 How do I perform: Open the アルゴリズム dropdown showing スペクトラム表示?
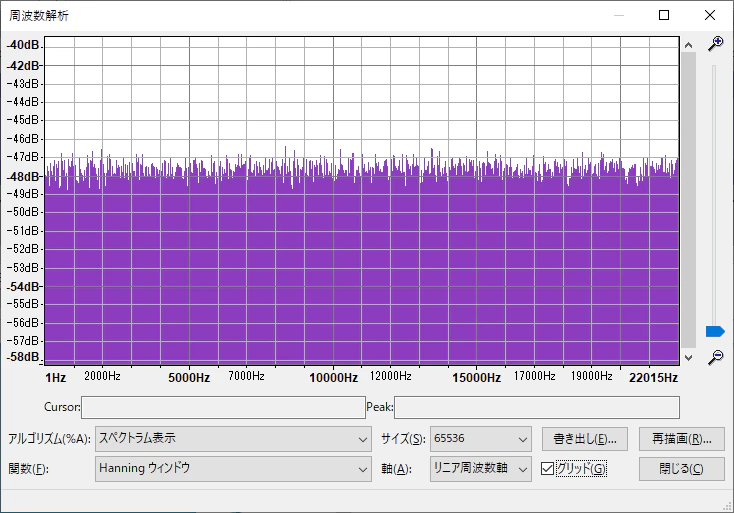233,439
